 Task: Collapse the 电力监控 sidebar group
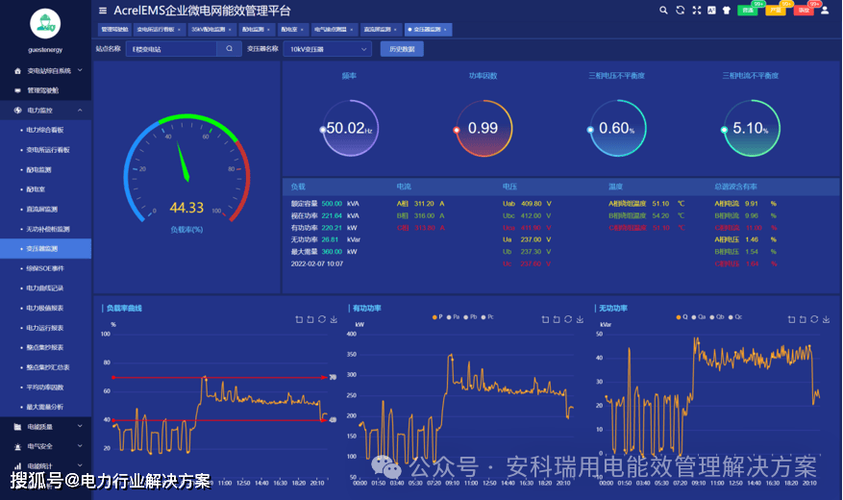46,110
